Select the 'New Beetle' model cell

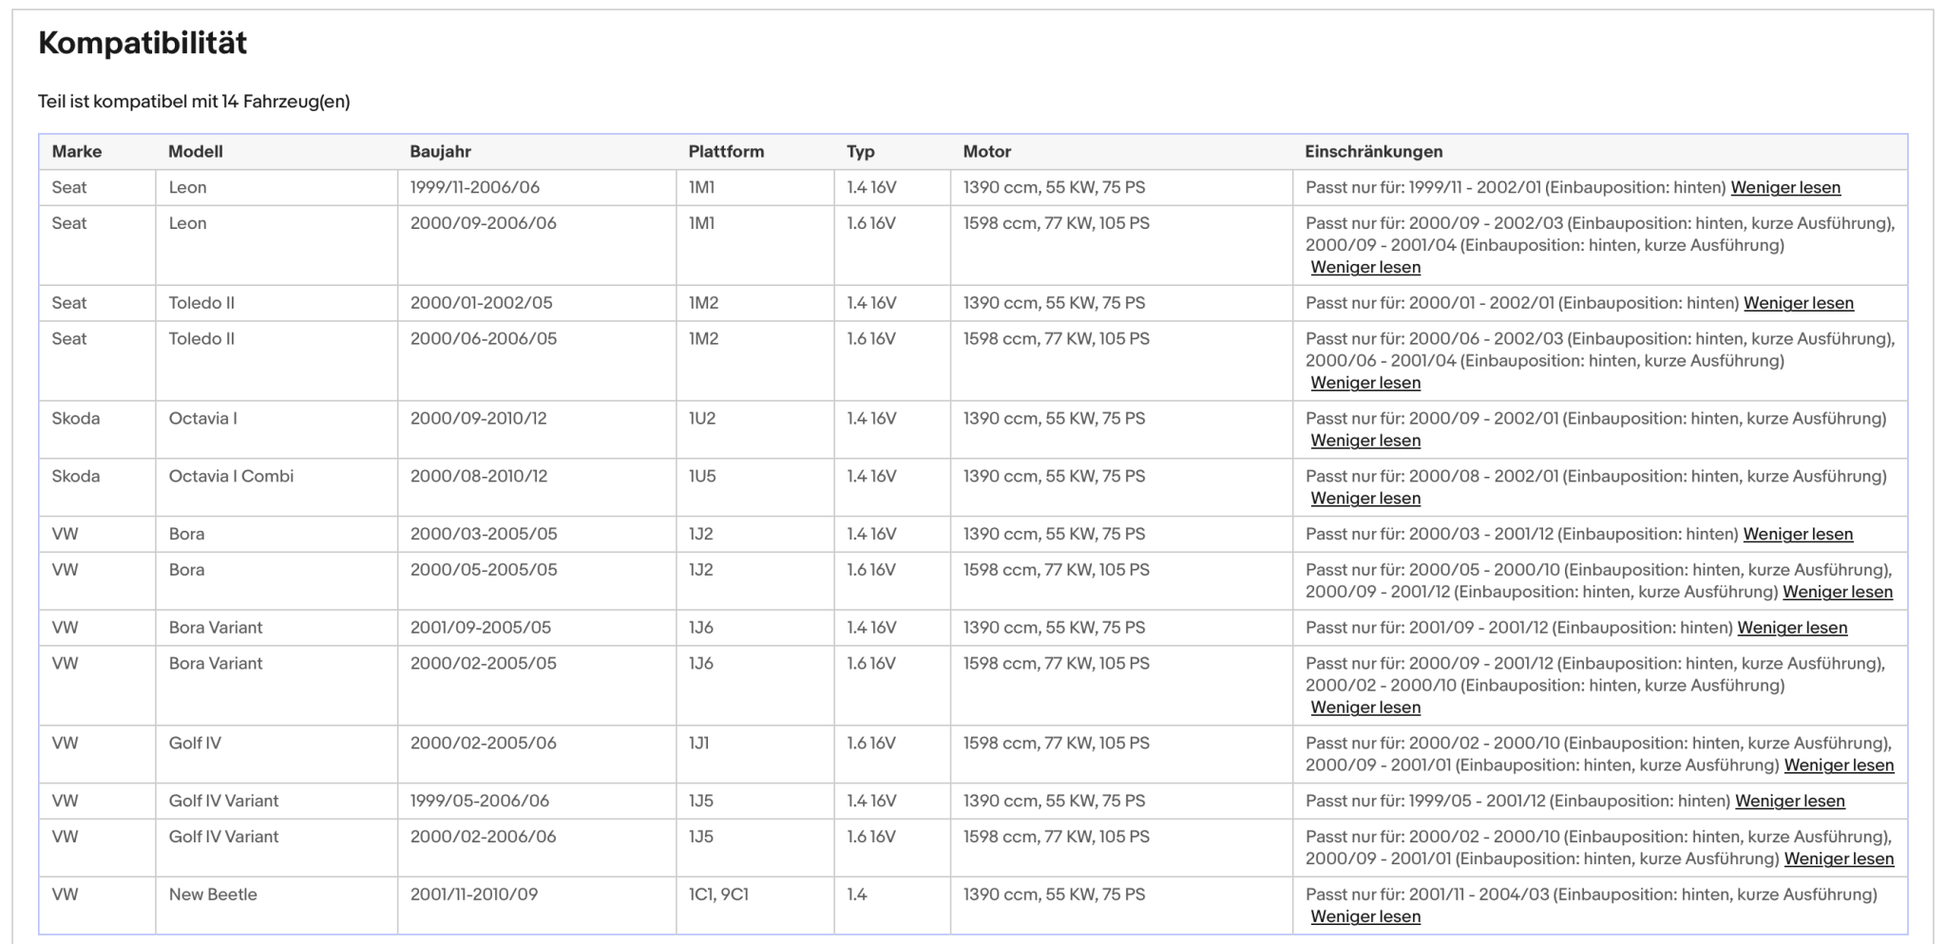point(213,895)
